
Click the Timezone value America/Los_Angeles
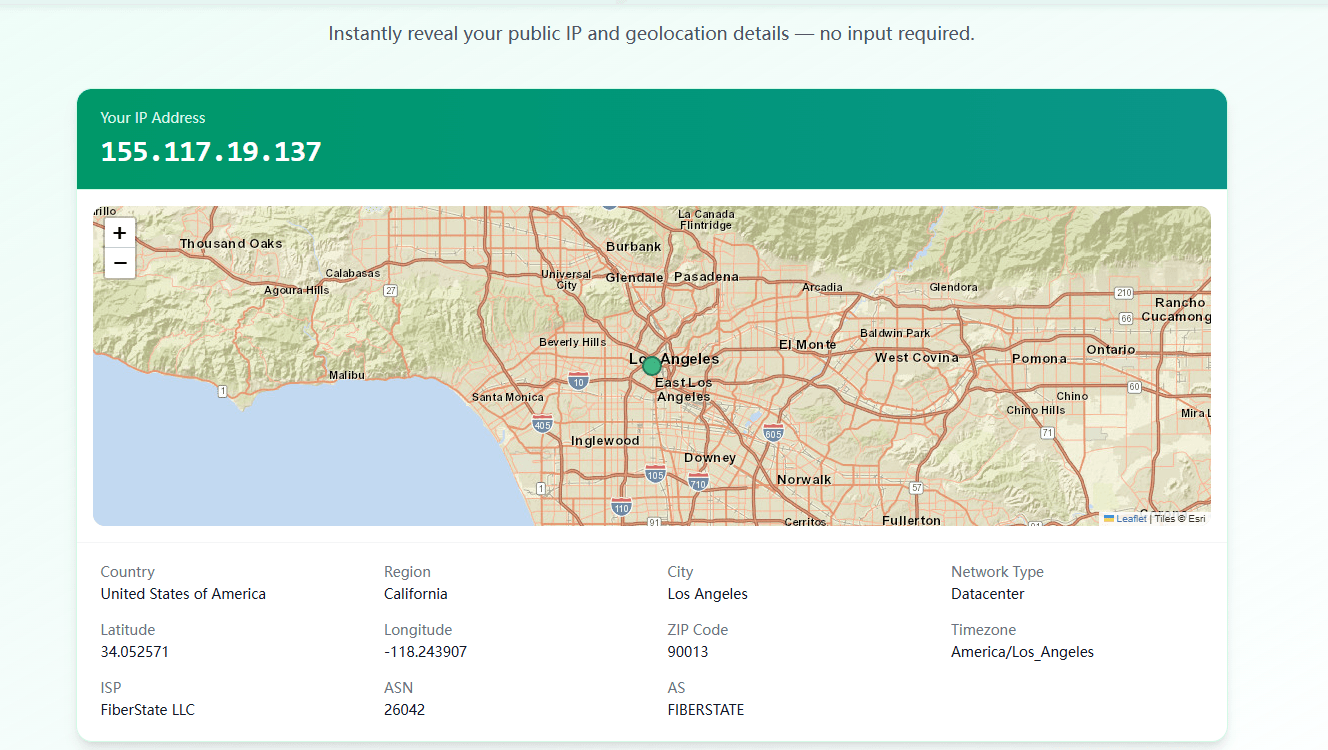(1022, 652)
